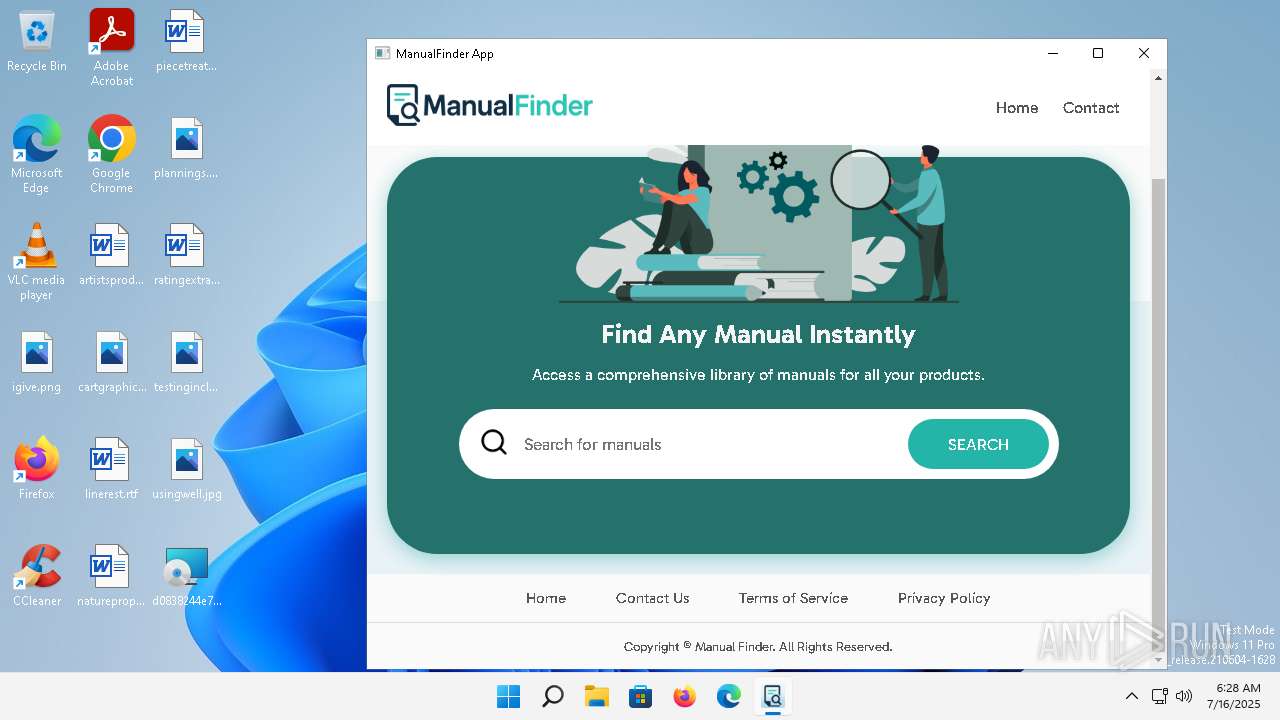Click 'Find Any Manual Instantly' heading
The height and width of the screenshot is (720, 1280).
pyautogui.click(x=758, y=334)
